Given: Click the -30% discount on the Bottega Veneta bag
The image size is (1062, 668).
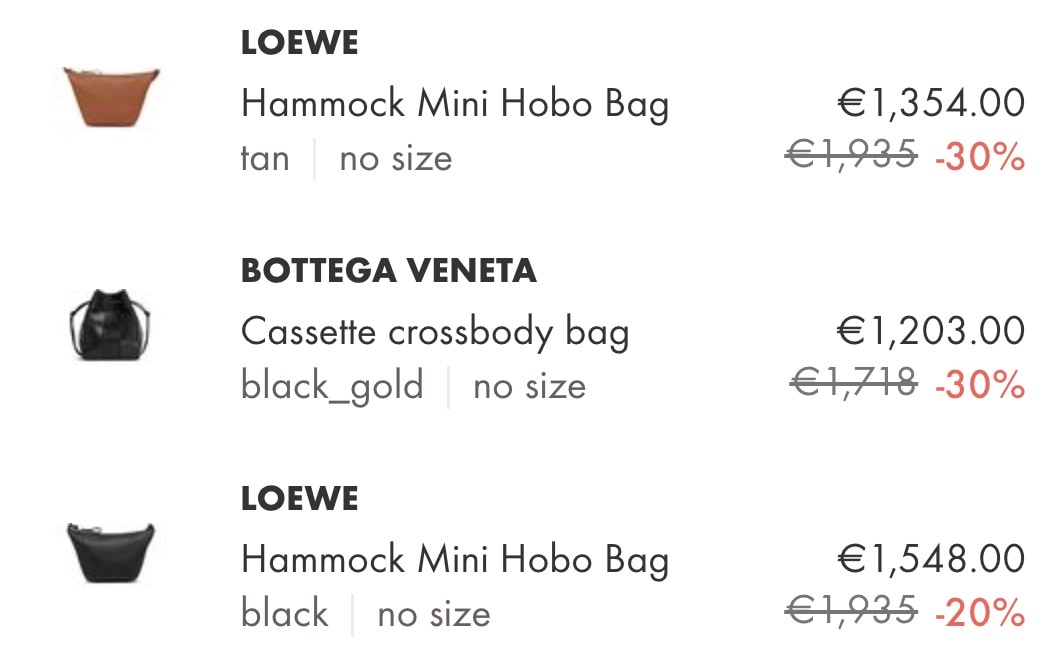Looking at the screenshot, I should 980,383.
